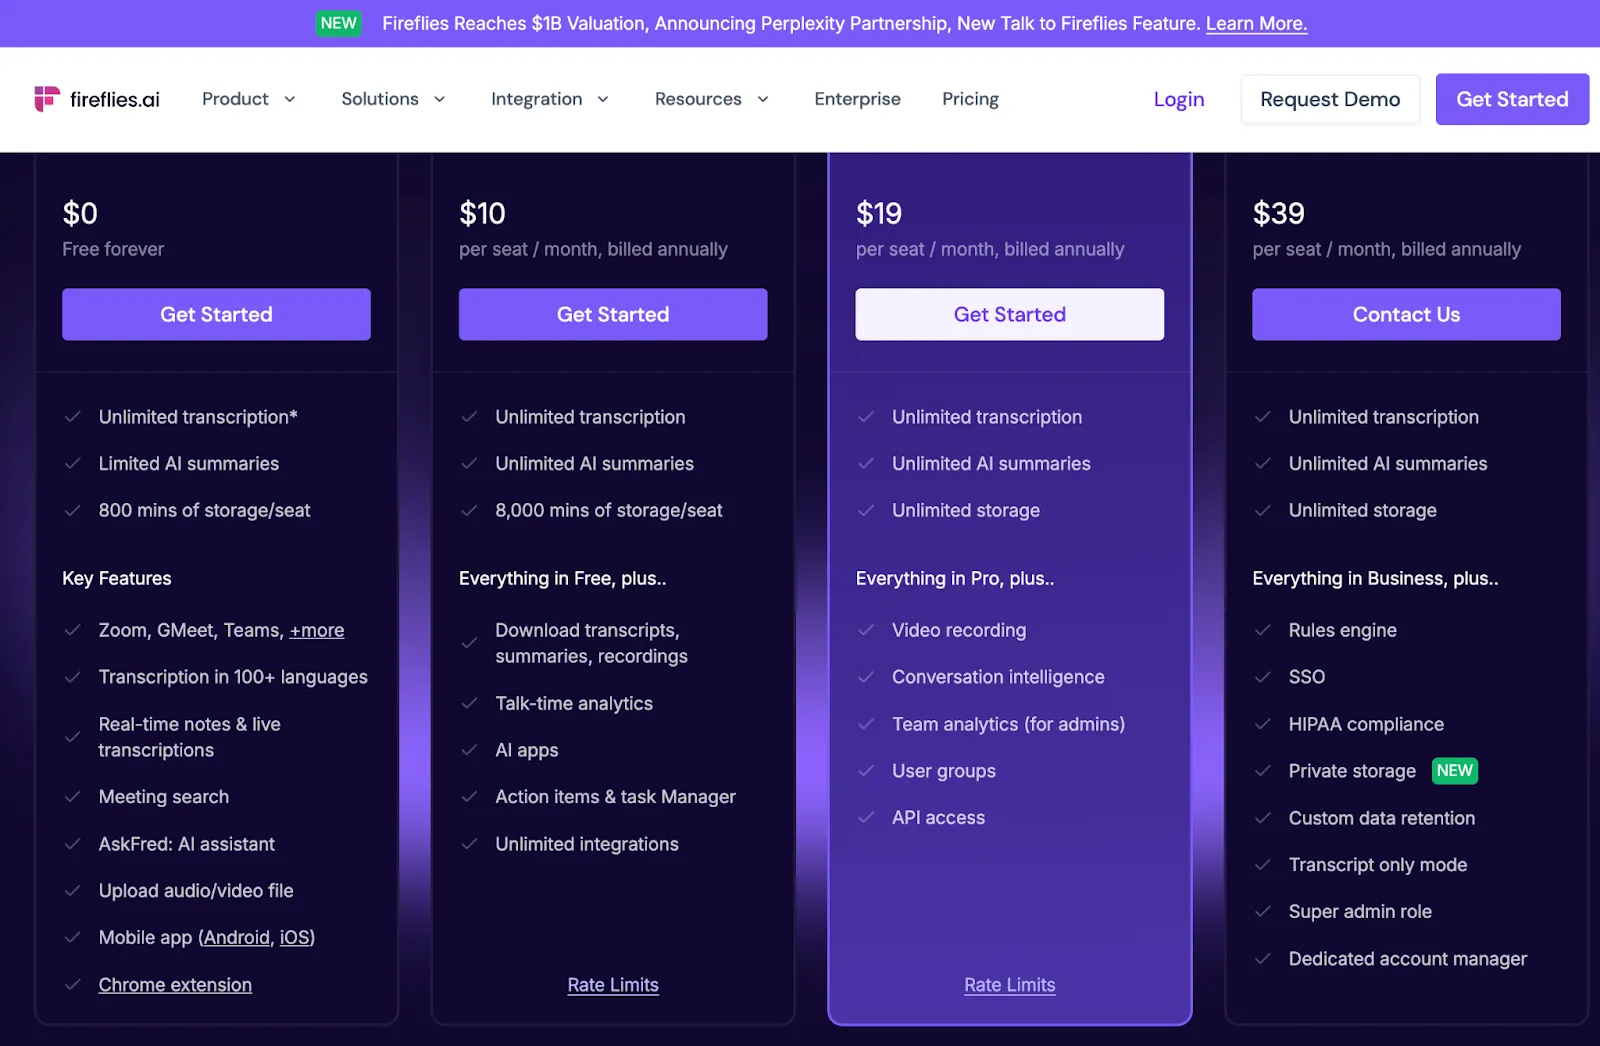The image size is (1600, 1046).
Task: Click the checkmark beside Custom data retention
Action: click(x=1263, y=818)
